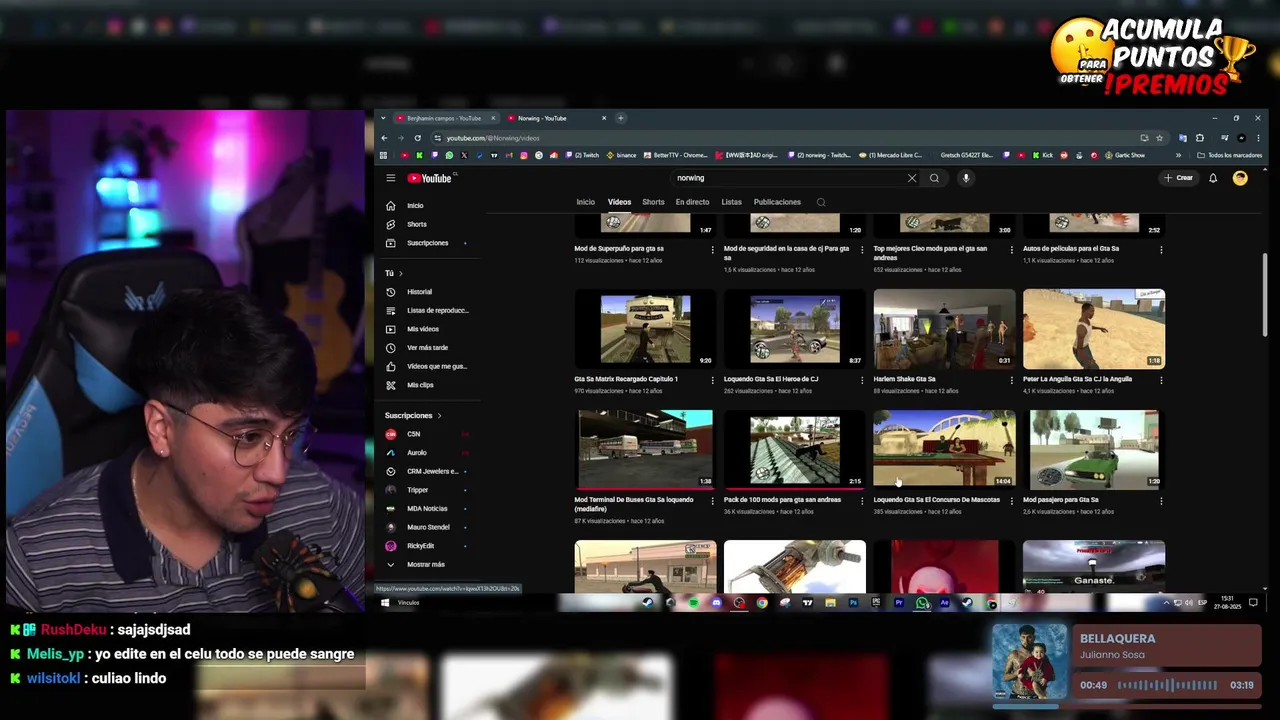The width and height of the screenshot is (1280, 720).
Task: Open After Effects from the Windows taskbar
Action: point(944,603)
